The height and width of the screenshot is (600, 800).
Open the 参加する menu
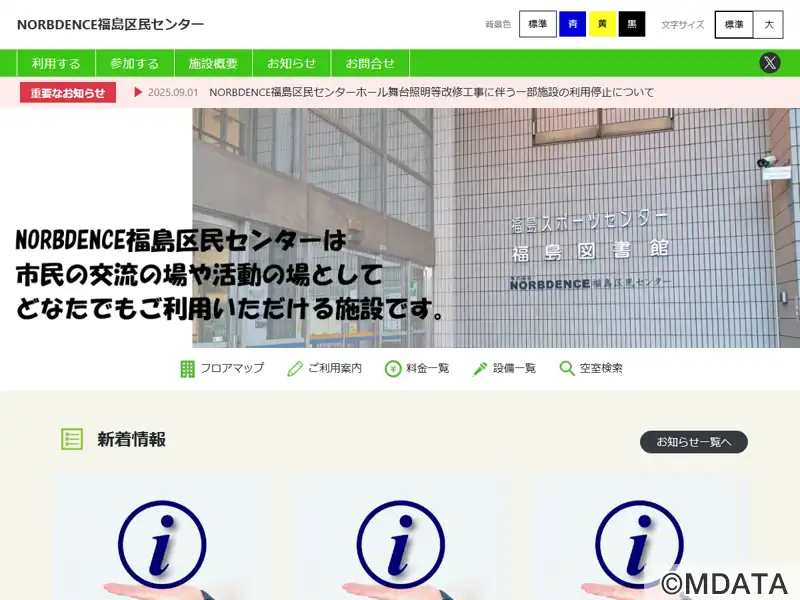(135, 63)
